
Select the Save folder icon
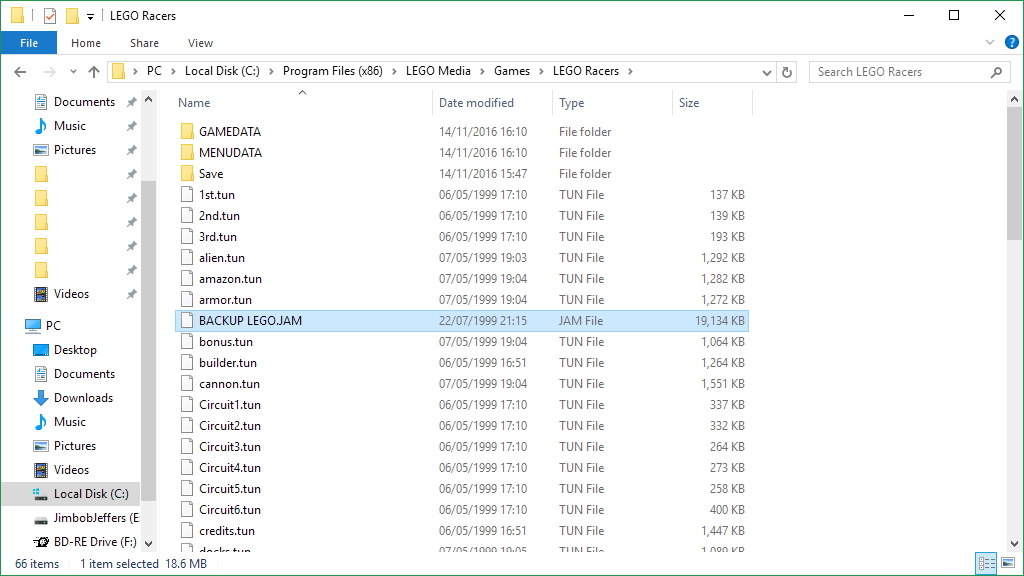[187, 174]
